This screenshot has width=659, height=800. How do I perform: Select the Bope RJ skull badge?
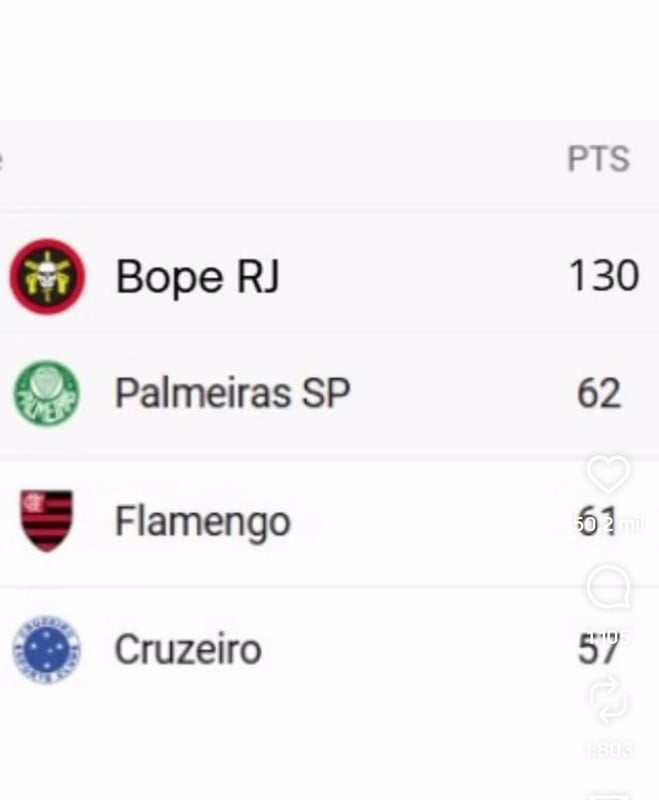46,277
